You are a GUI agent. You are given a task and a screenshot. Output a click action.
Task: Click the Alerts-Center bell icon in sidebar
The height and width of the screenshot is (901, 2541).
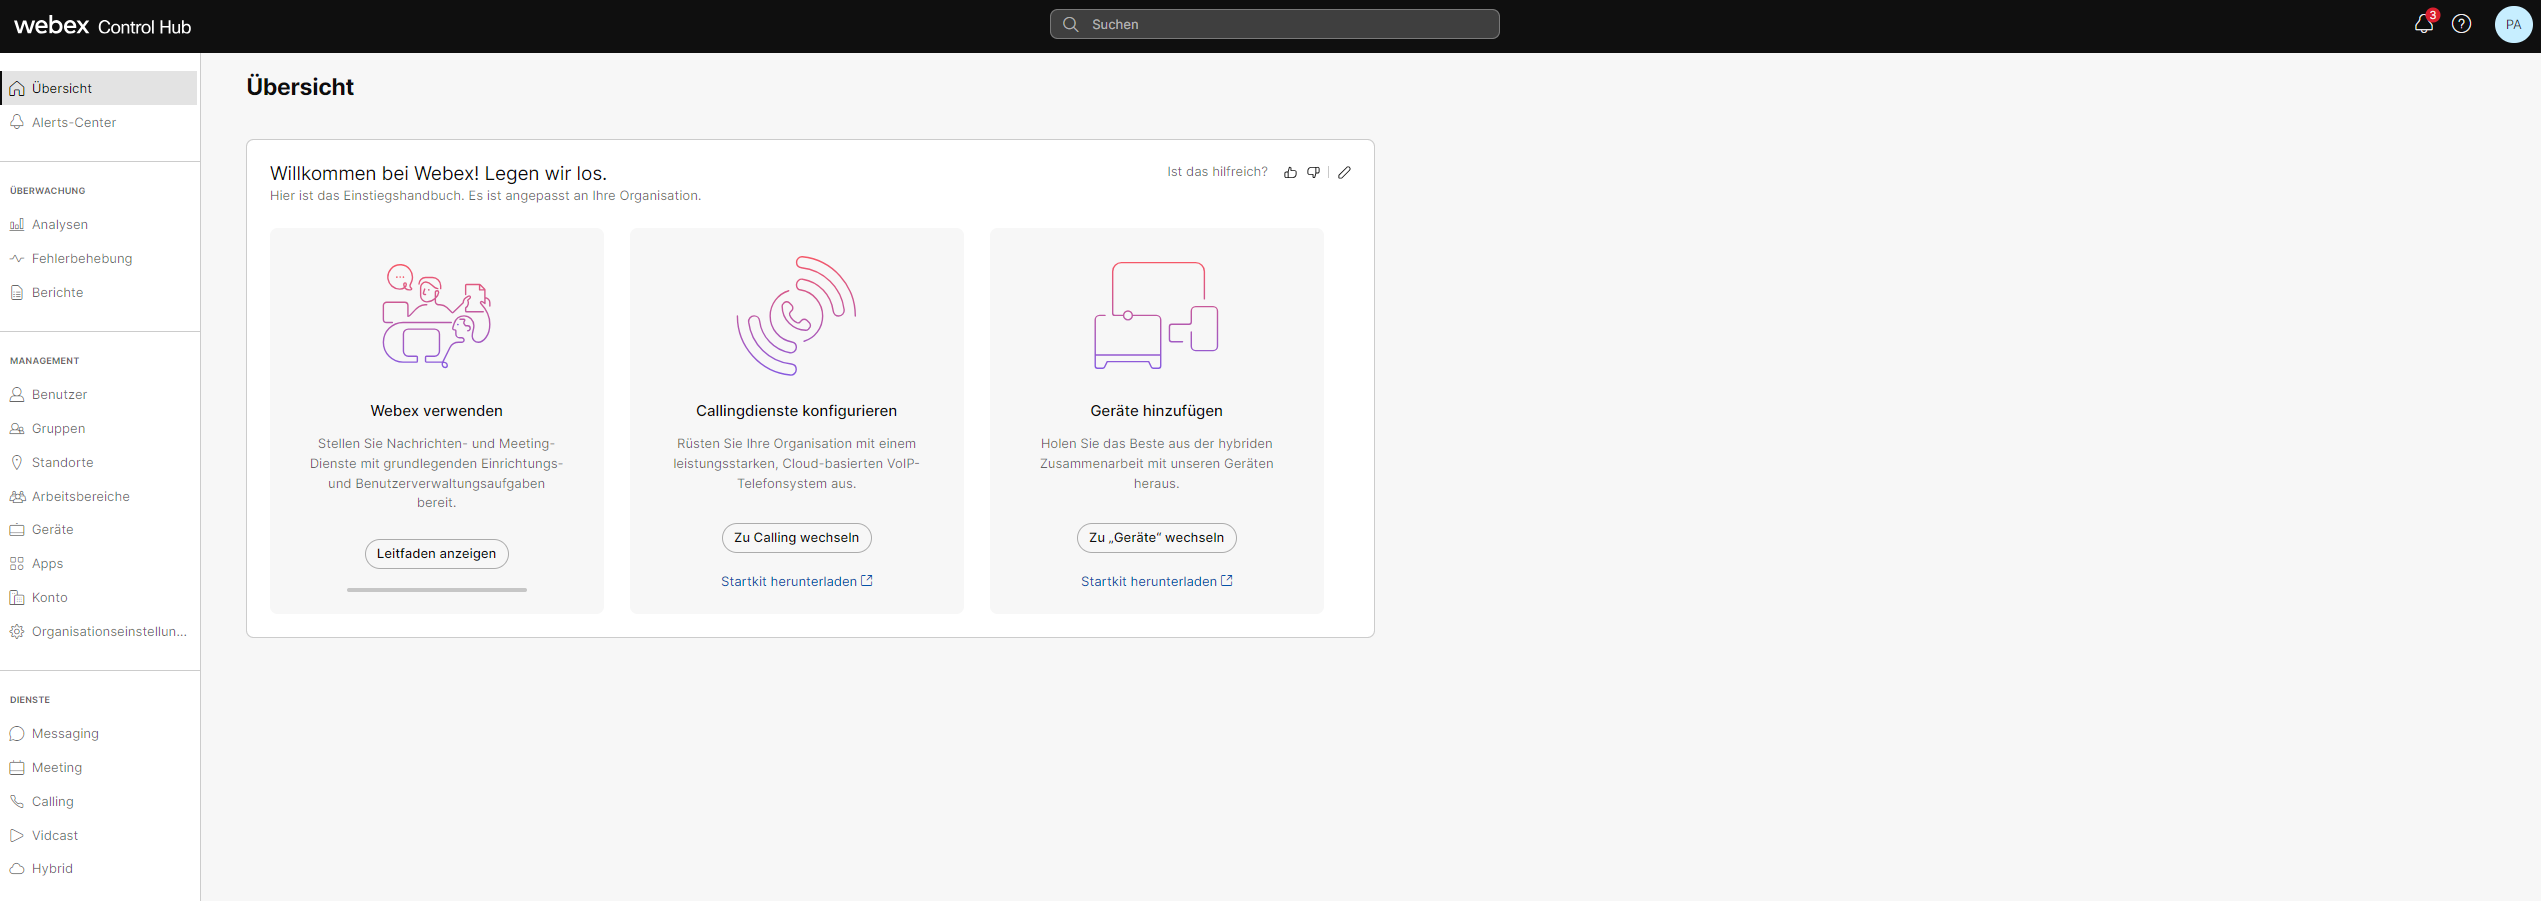17,122
